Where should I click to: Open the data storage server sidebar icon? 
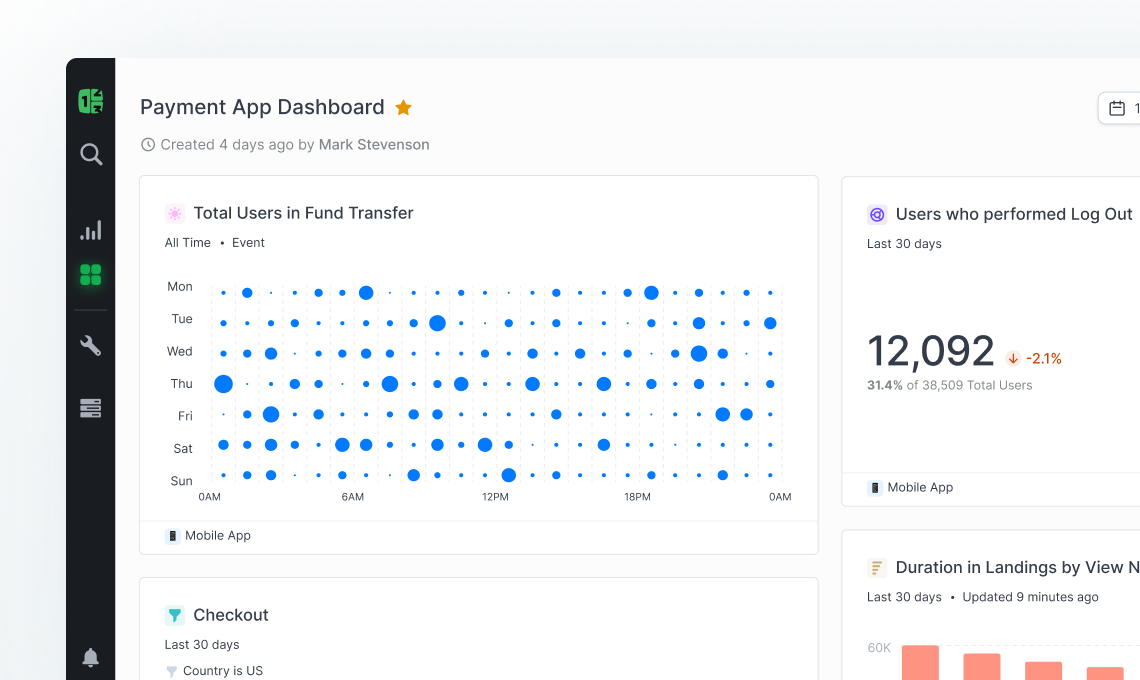[91, 408]
